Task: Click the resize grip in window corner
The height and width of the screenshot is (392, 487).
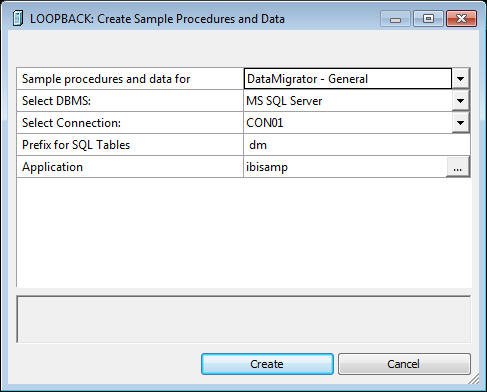Action: pyautogui.click(x=474, y=379)
